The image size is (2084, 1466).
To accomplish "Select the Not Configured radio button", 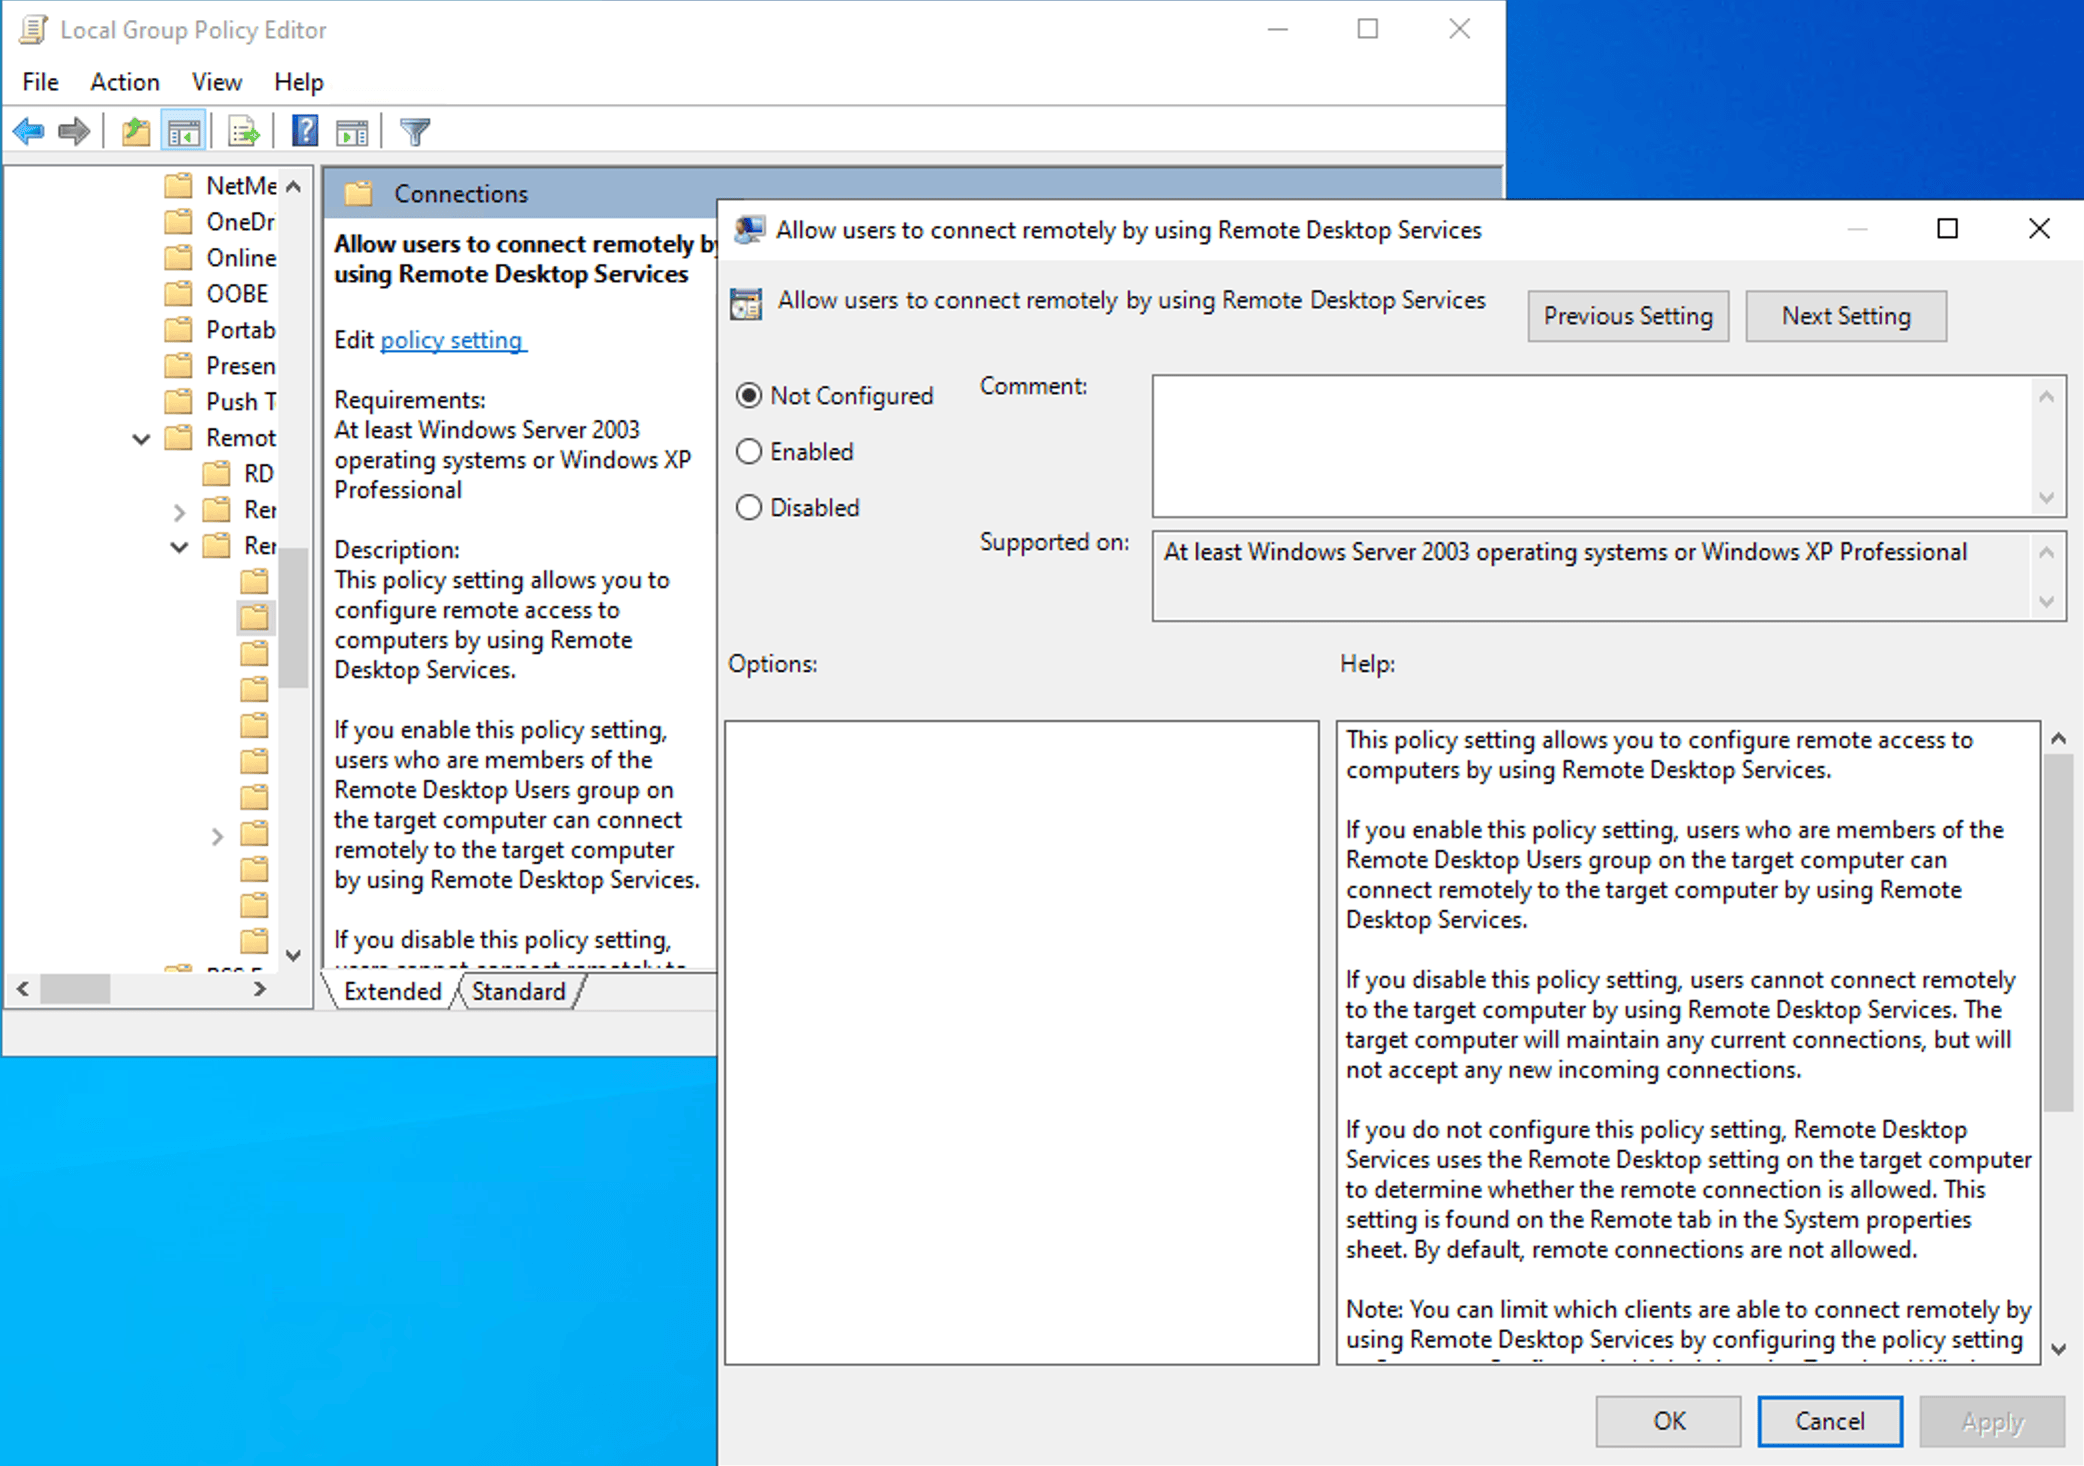I will point(749,395).
